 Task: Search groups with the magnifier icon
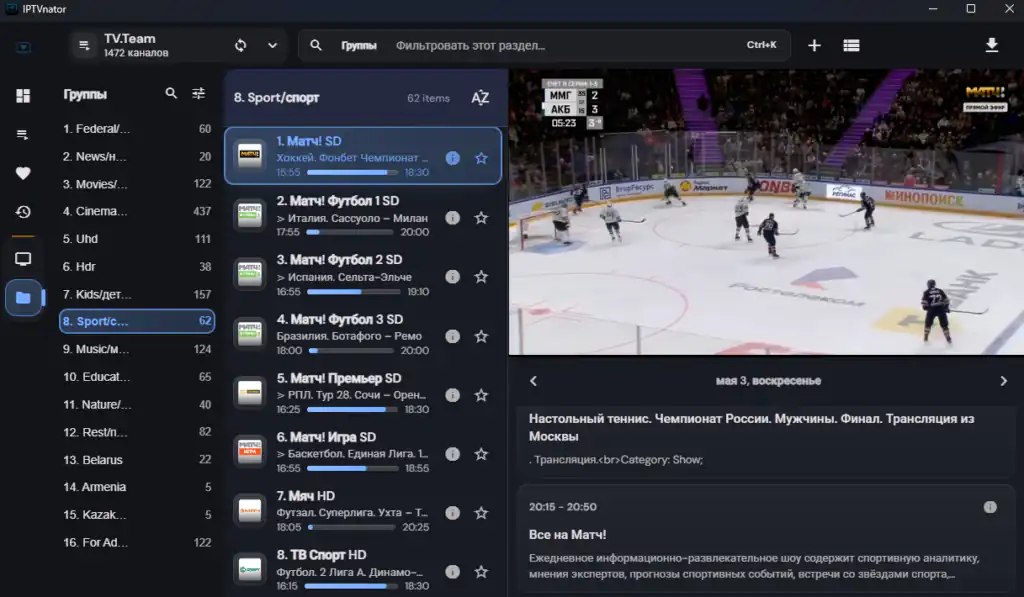tap(171, 93)
